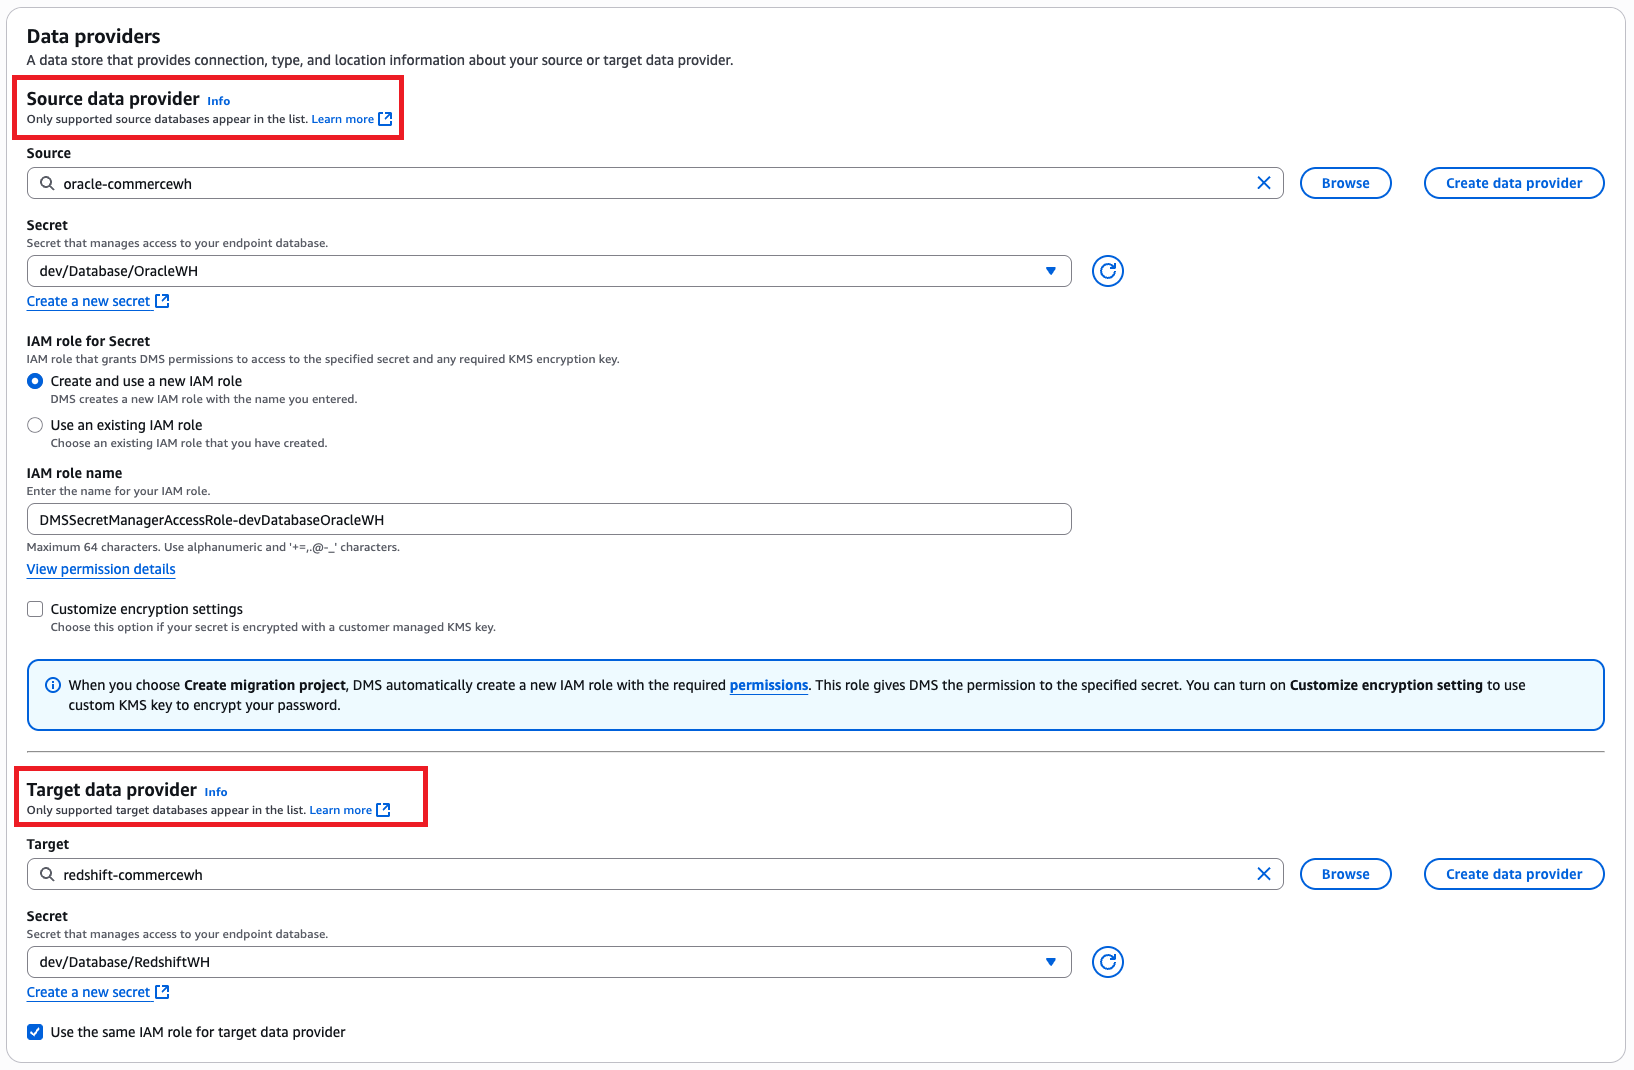Click Create data provider for target

pos(1513,874)
